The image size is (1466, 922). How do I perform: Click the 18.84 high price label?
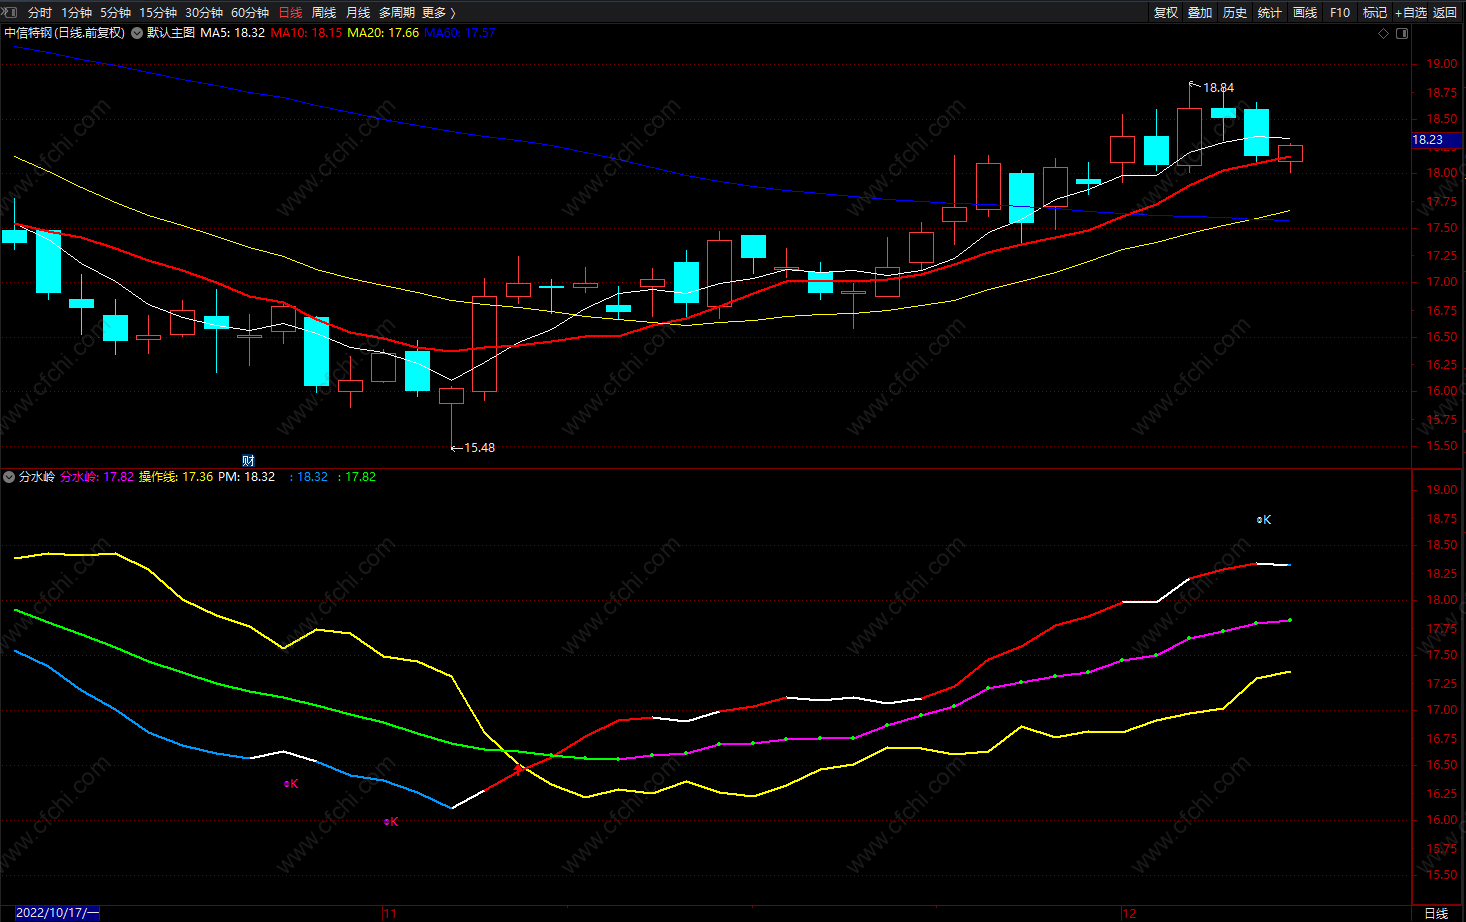point(1218,88)
